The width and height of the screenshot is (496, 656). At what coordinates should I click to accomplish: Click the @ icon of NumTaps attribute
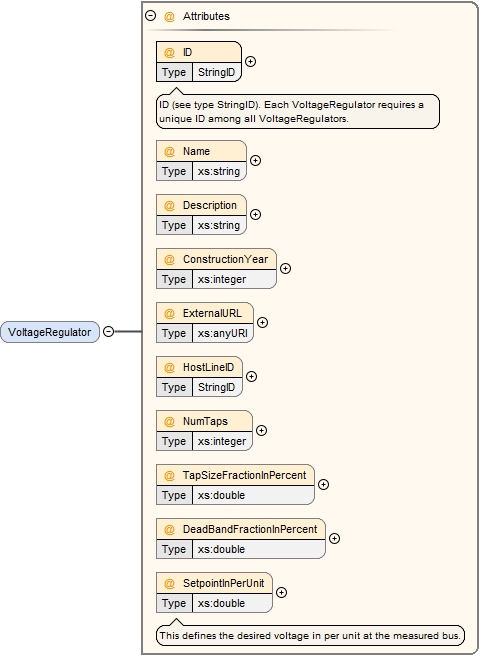click(x=169, y=422)
